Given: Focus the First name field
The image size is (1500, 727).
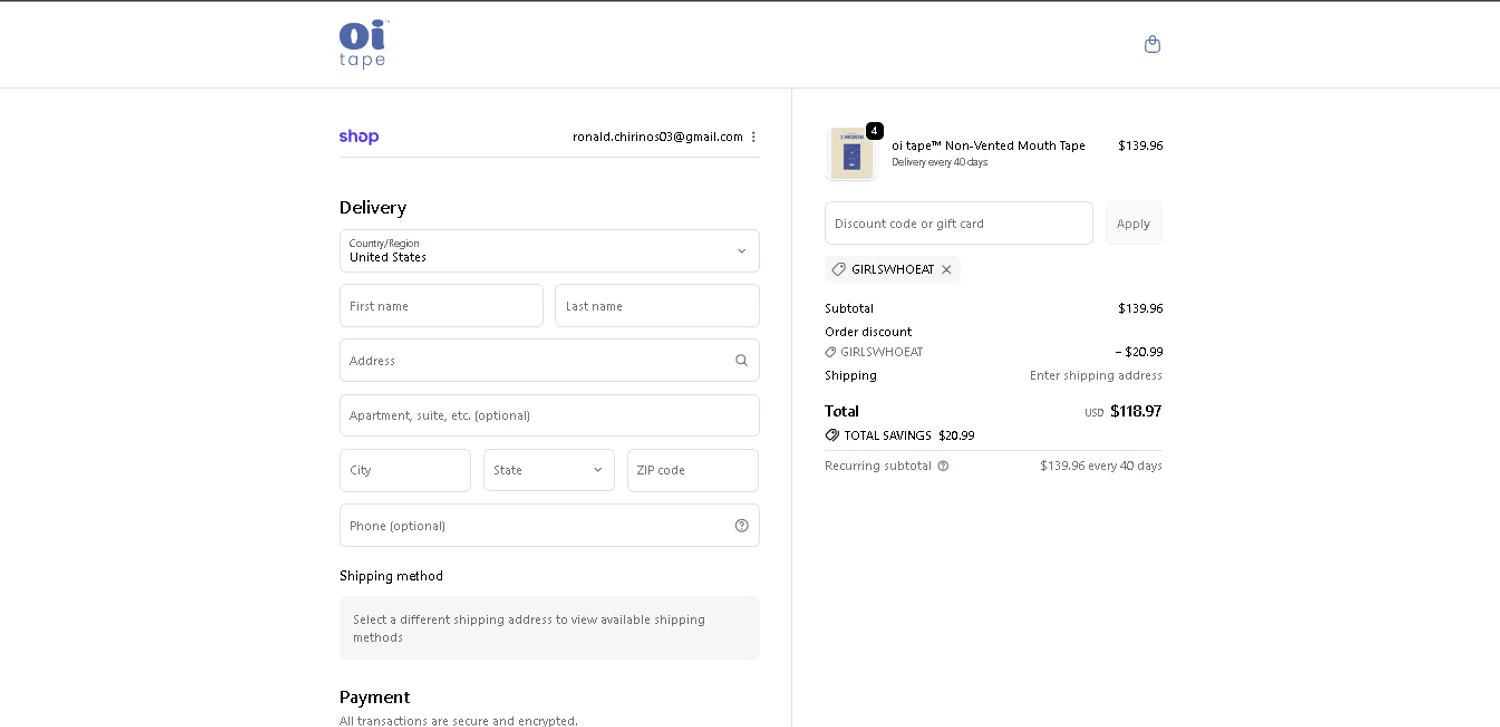Looking at the screenshot, I should (x=441, y=306).
